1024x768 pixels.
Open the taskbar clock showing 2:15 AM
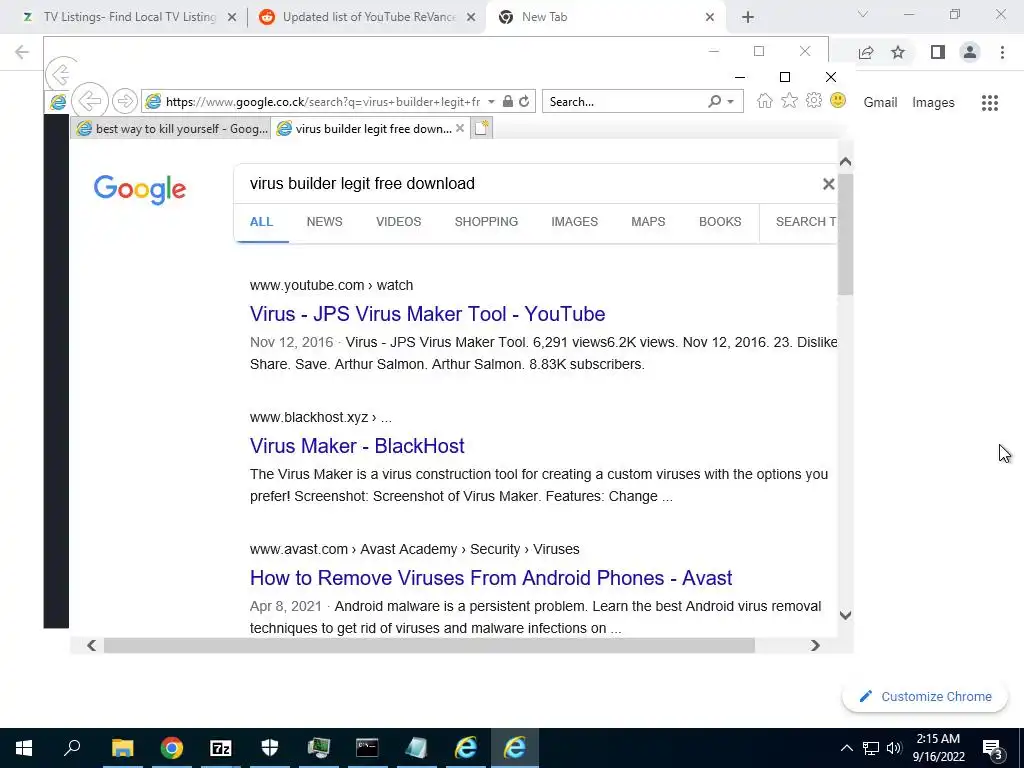click(x=938, y=748)
